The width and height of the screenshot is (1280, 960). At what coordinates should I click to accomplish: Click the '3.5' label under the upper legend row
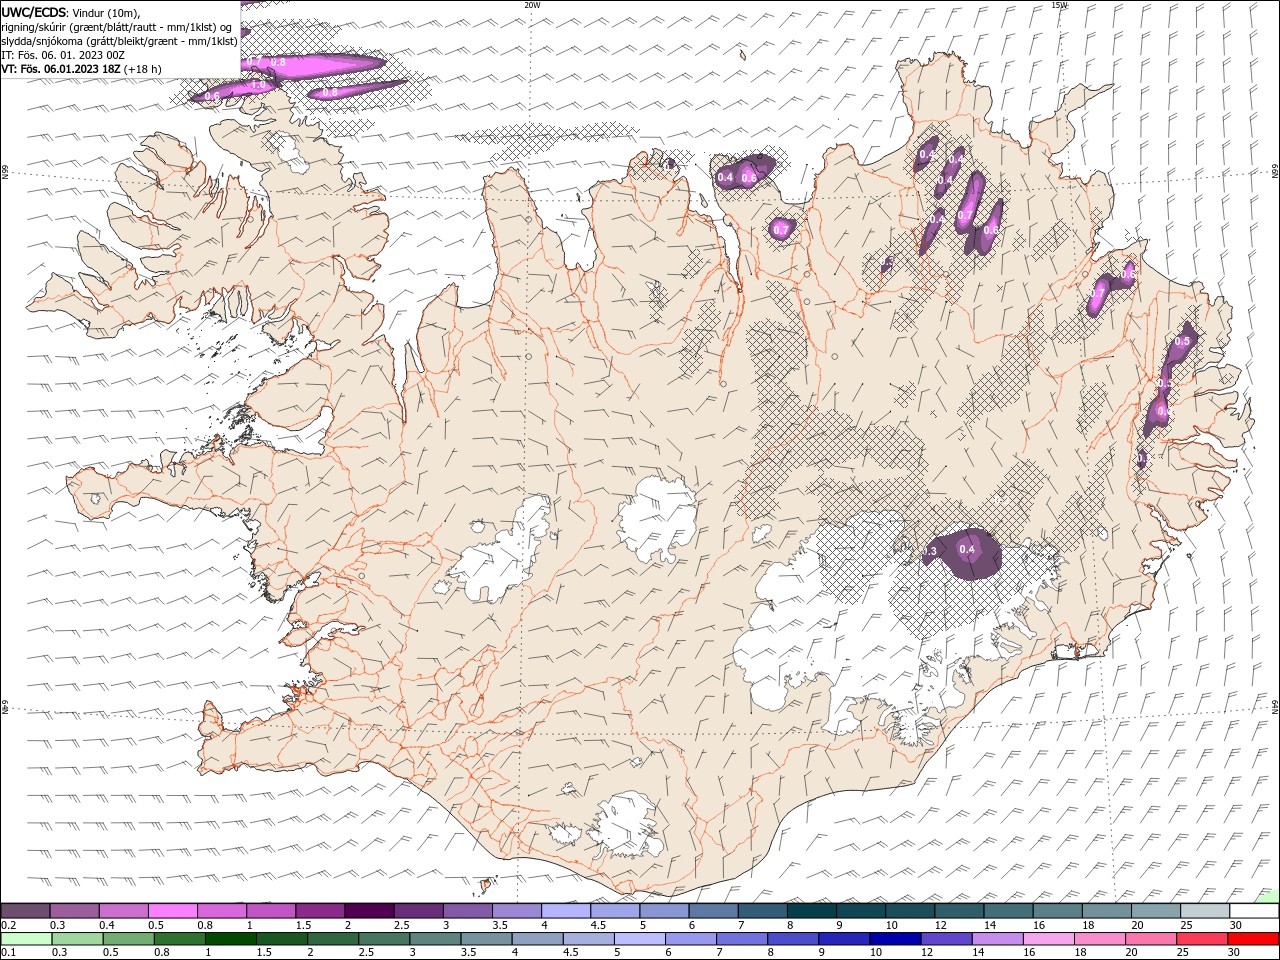500,925
